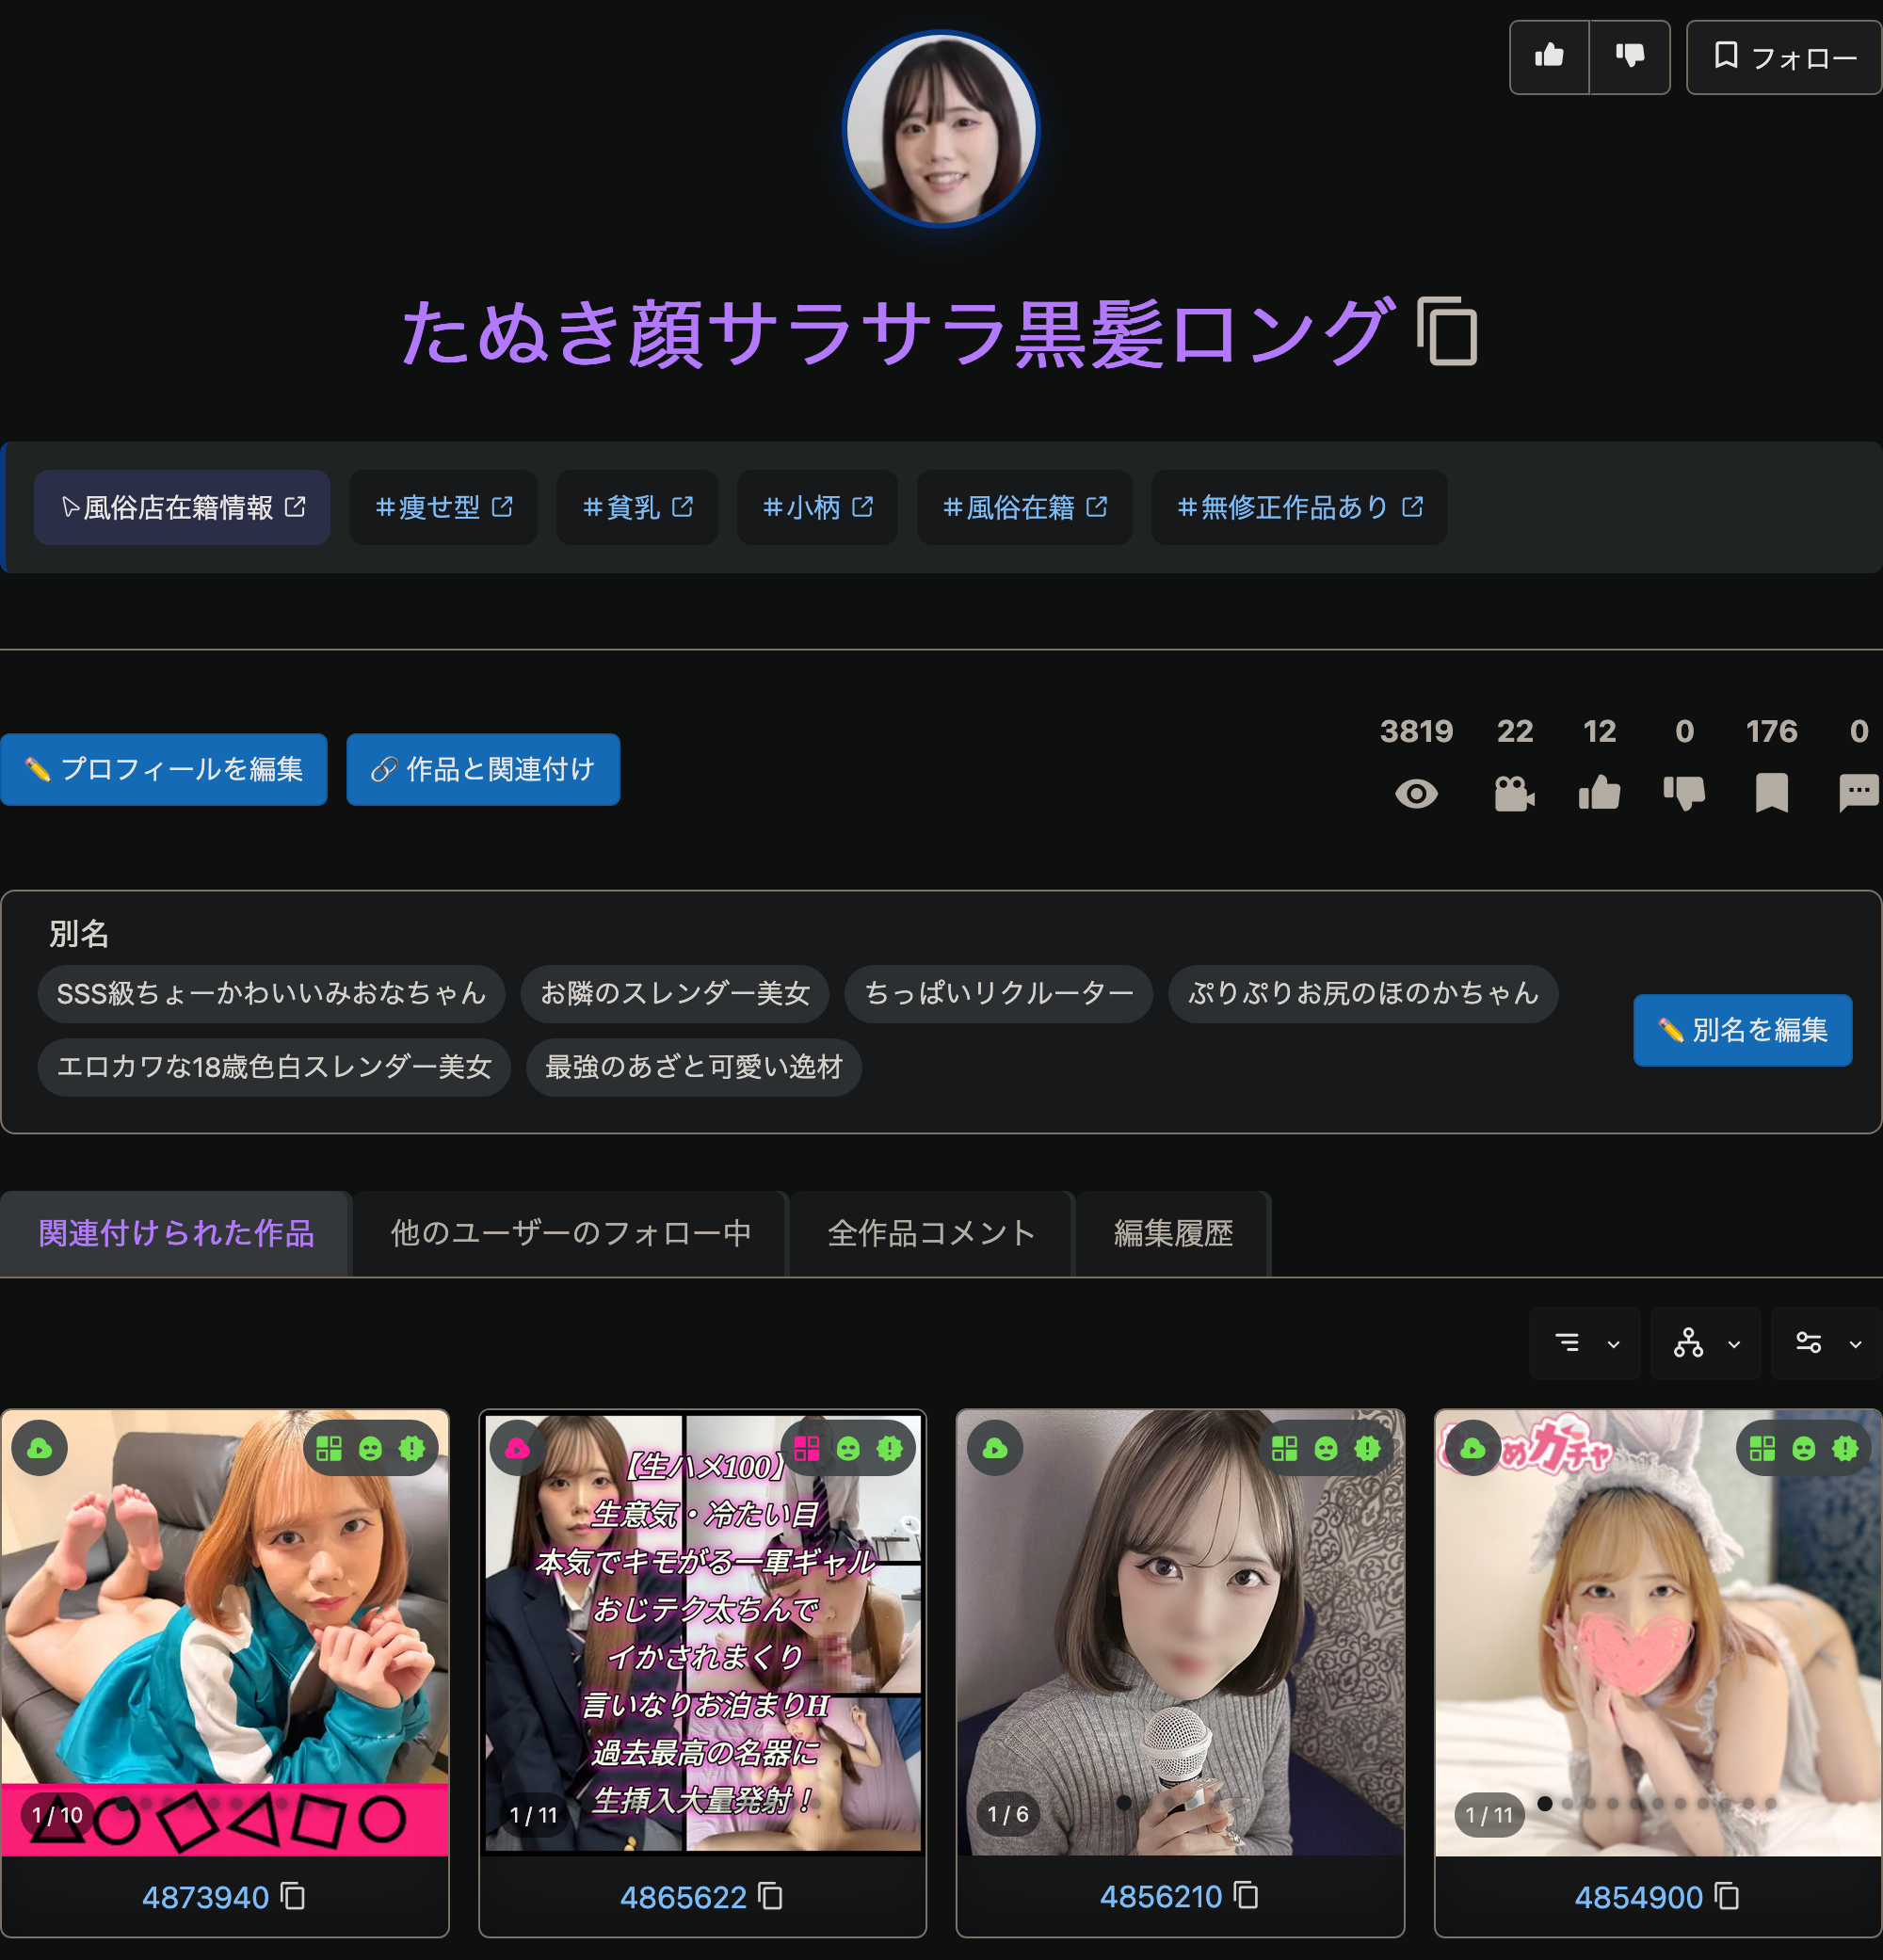Open the sort order dropdown

1585,1343
